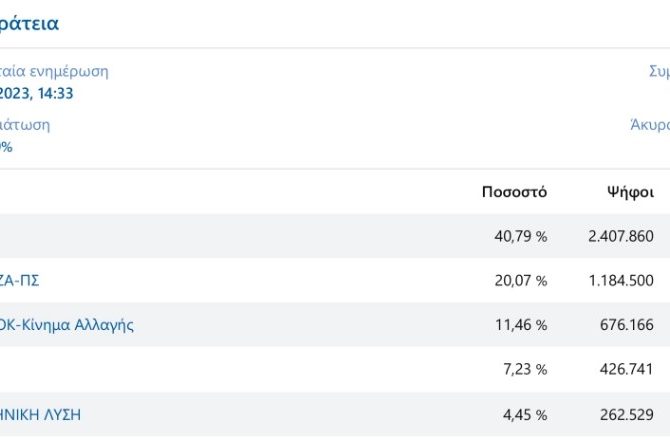Click the 7,23 % percentage cell

tap(525, 369)
